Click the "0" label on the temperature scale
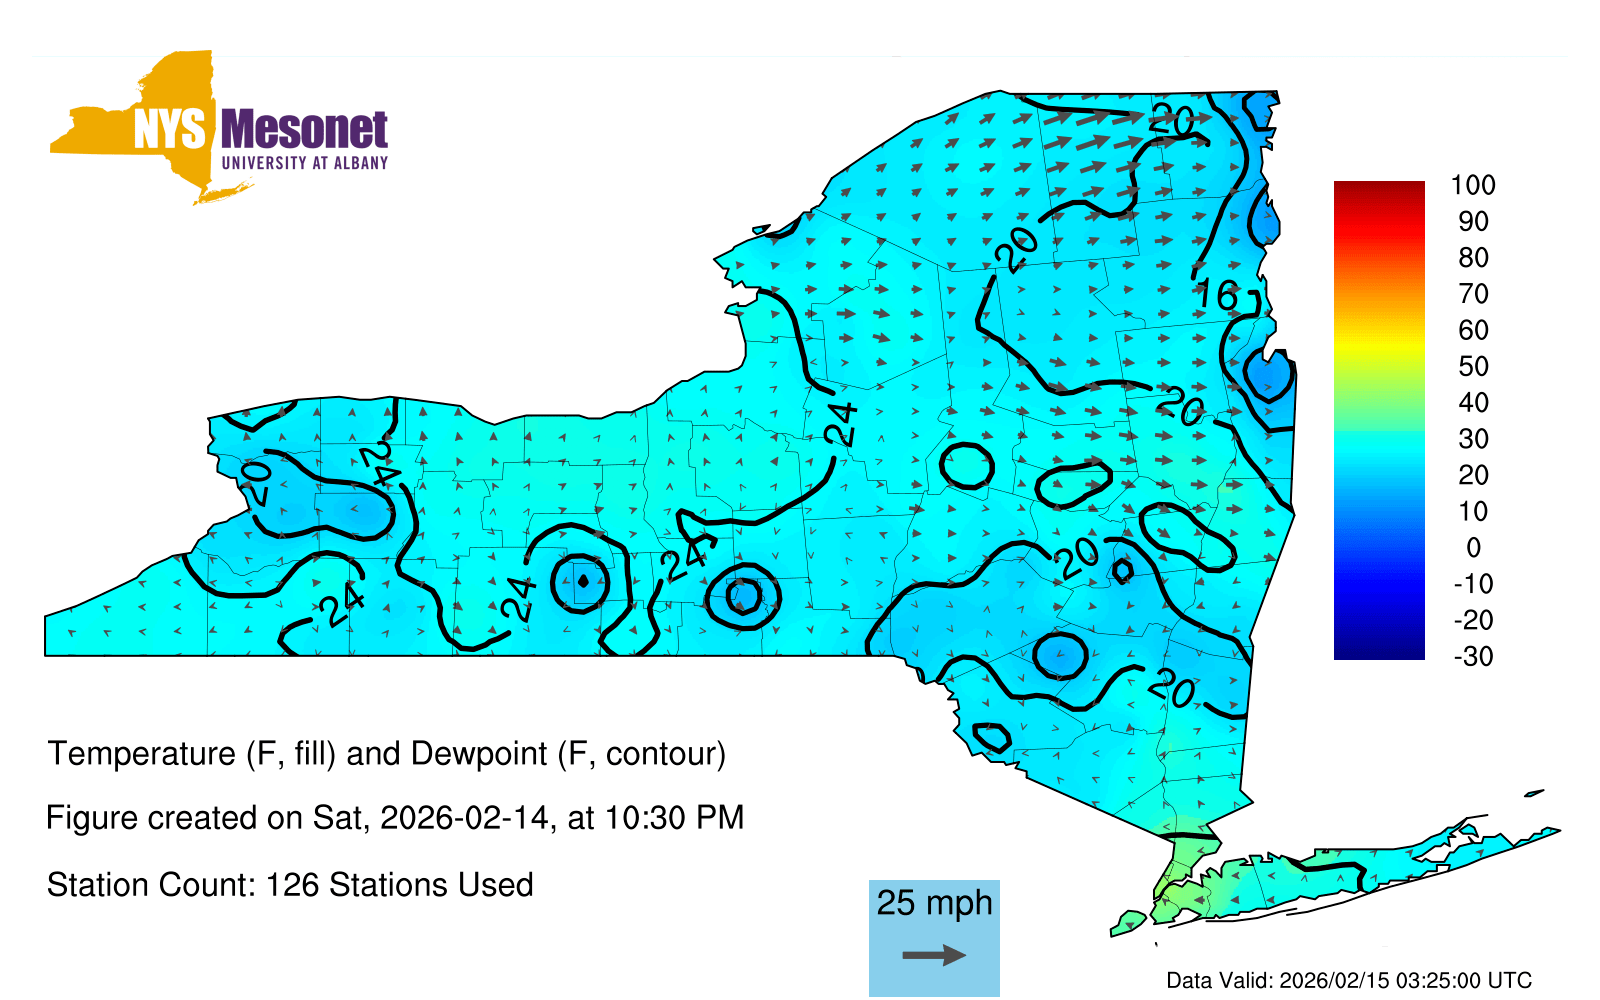Image resolution: width=1600 pixels, height=1000 pixels. click(x=1472, y=547)
